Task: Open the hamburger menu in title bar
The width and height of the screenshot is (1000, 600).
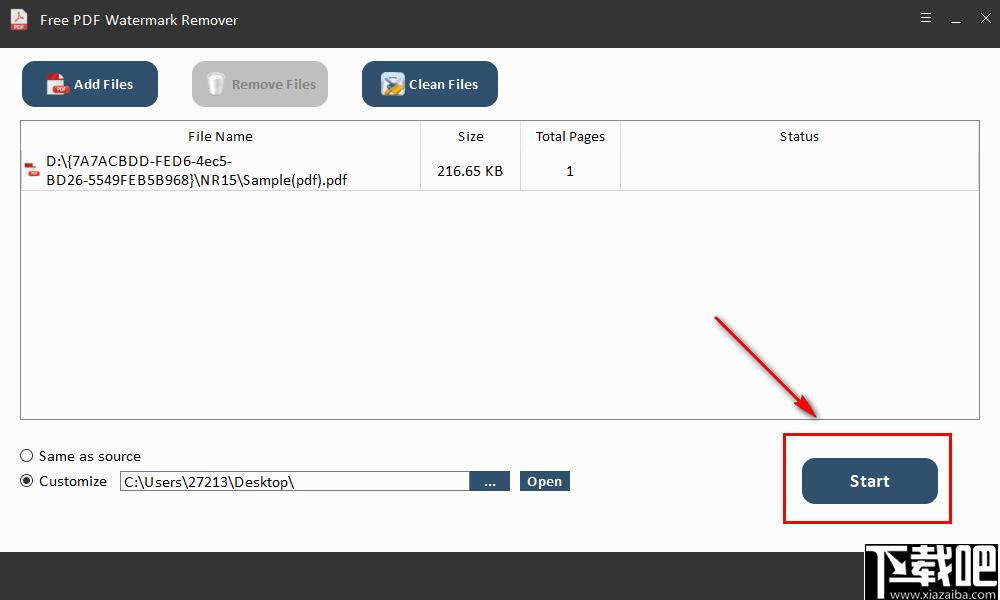Action: (x=926, y=18)
